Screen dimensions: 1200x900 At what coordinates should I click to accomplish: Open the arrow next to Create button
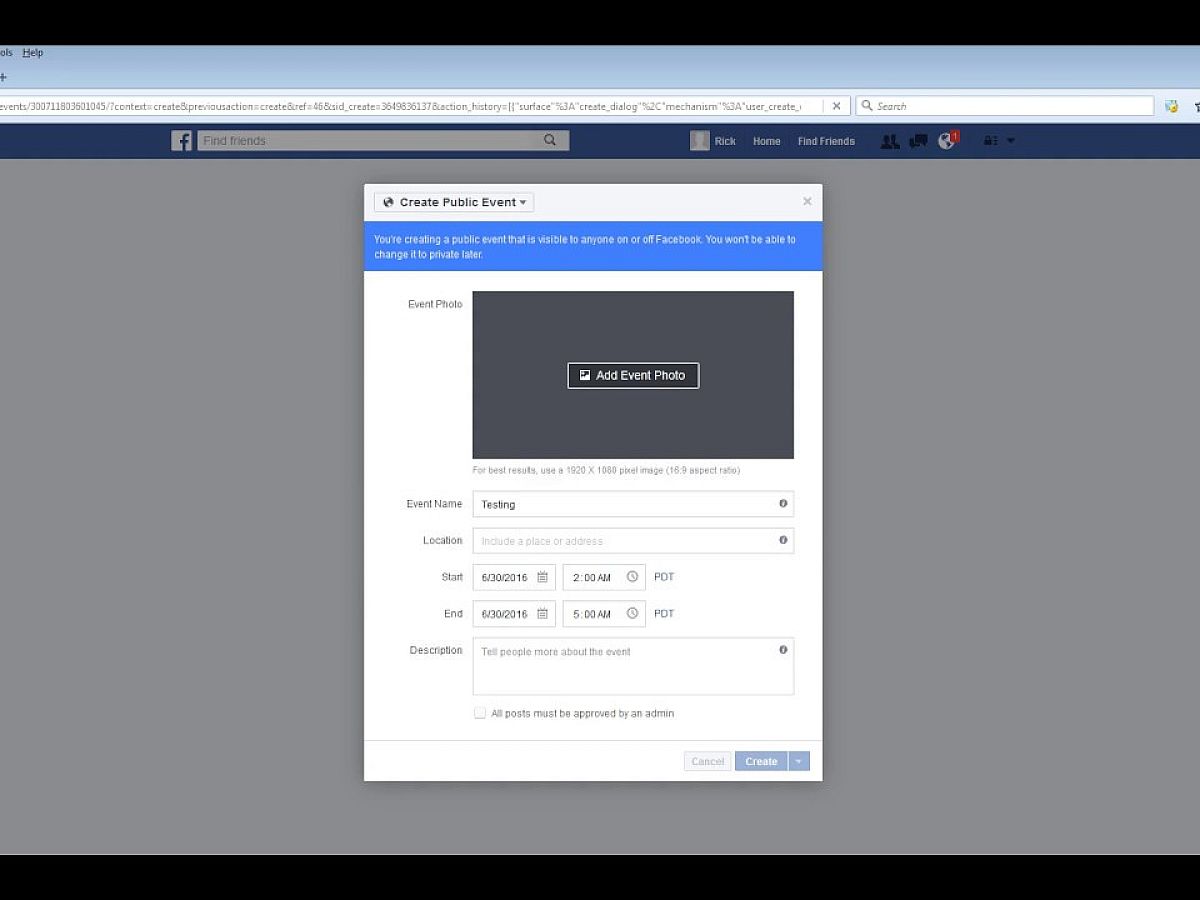click(x=798, y=762)
